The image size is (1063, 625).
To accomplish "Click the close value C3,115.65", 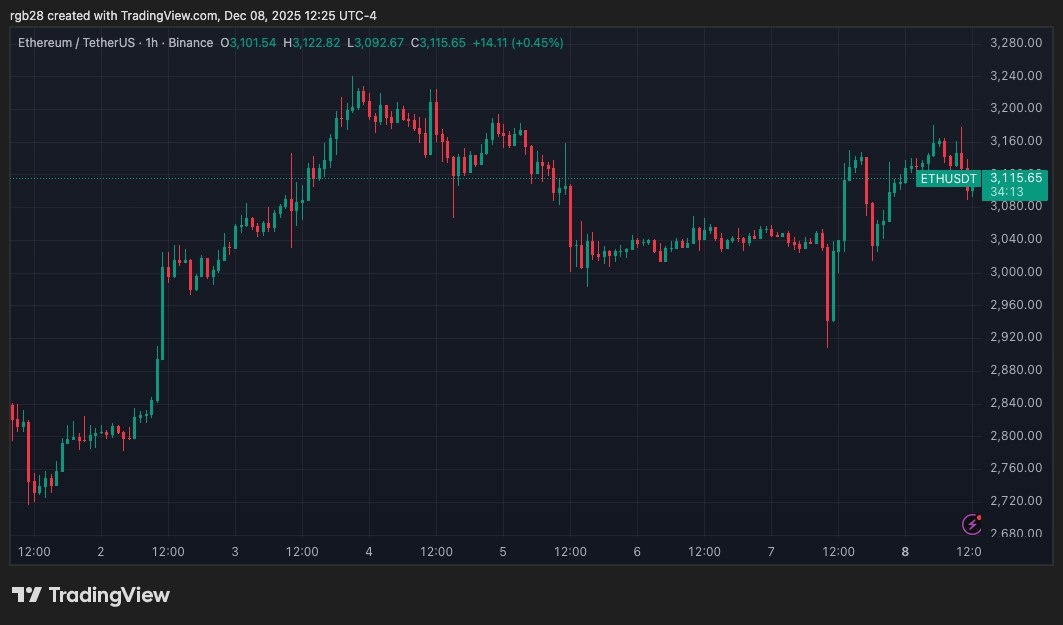I will coord(439,43).
